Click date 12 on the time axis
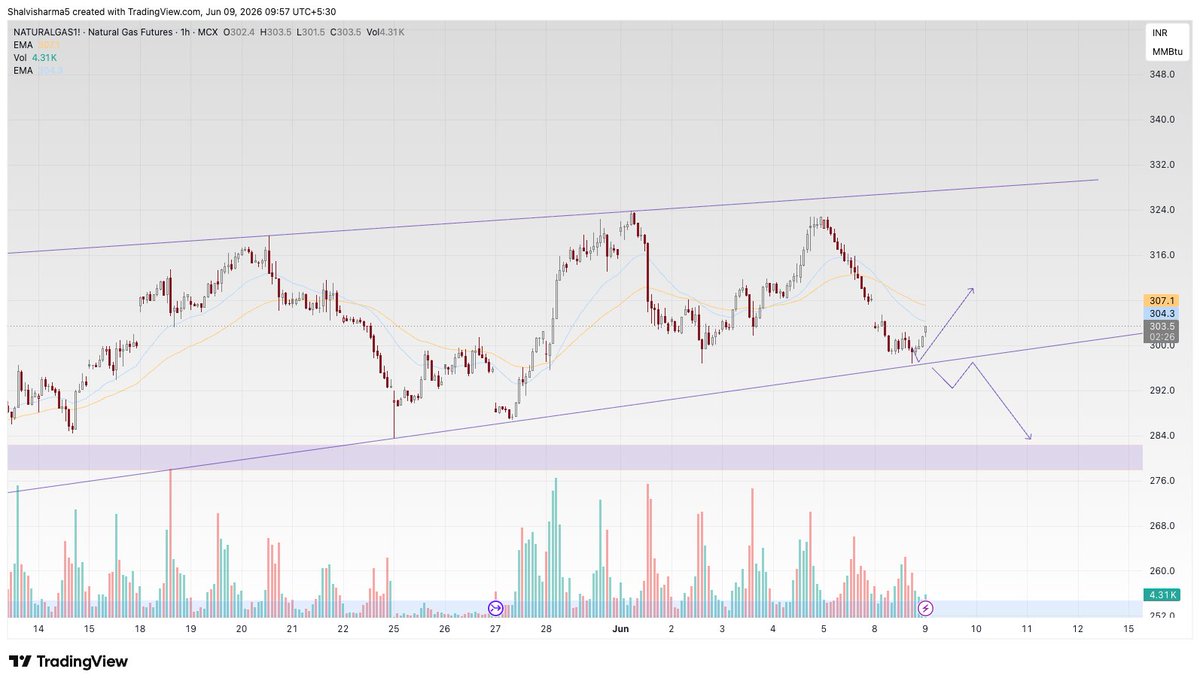Image resolution: width=1200 pixels, height=684 pixels. point(1077,629)
